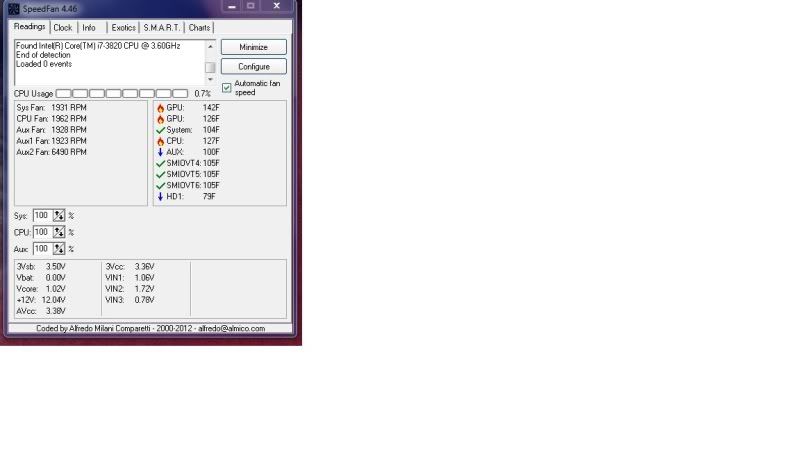Click the blue down arrow beside HD1
This screenshot has width=800, height=450.
click(160, 196)
